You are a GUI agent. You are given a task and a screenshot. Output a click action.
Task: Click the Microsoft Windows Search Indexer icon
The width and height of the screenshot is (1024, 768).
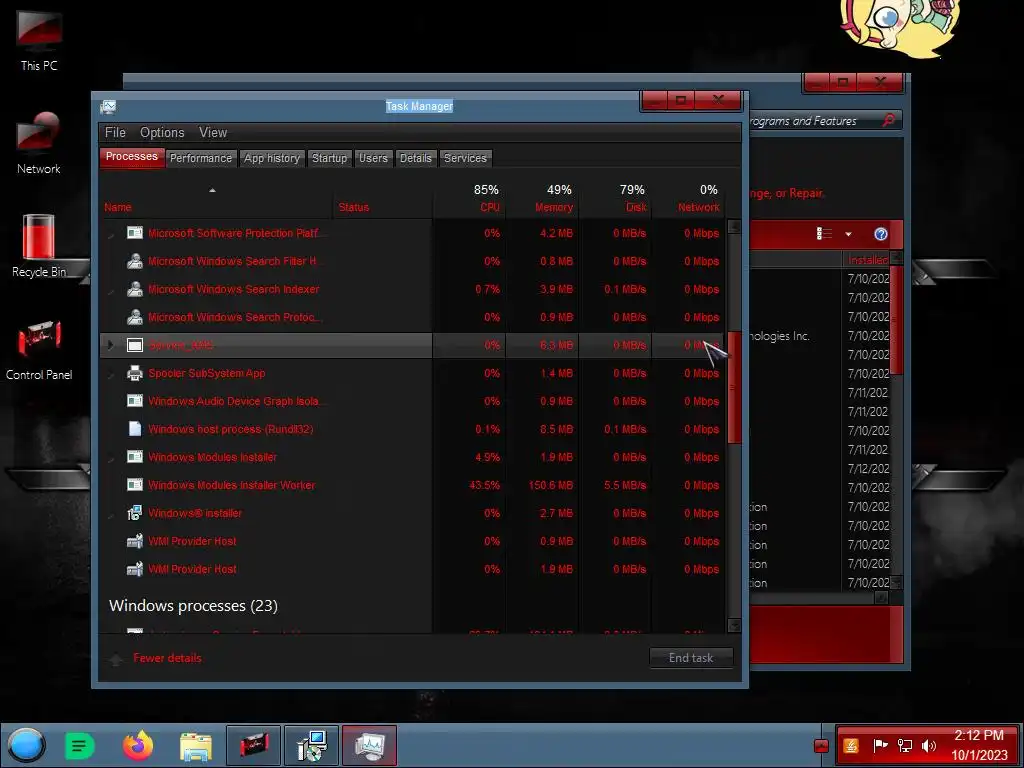coord(135,289)
